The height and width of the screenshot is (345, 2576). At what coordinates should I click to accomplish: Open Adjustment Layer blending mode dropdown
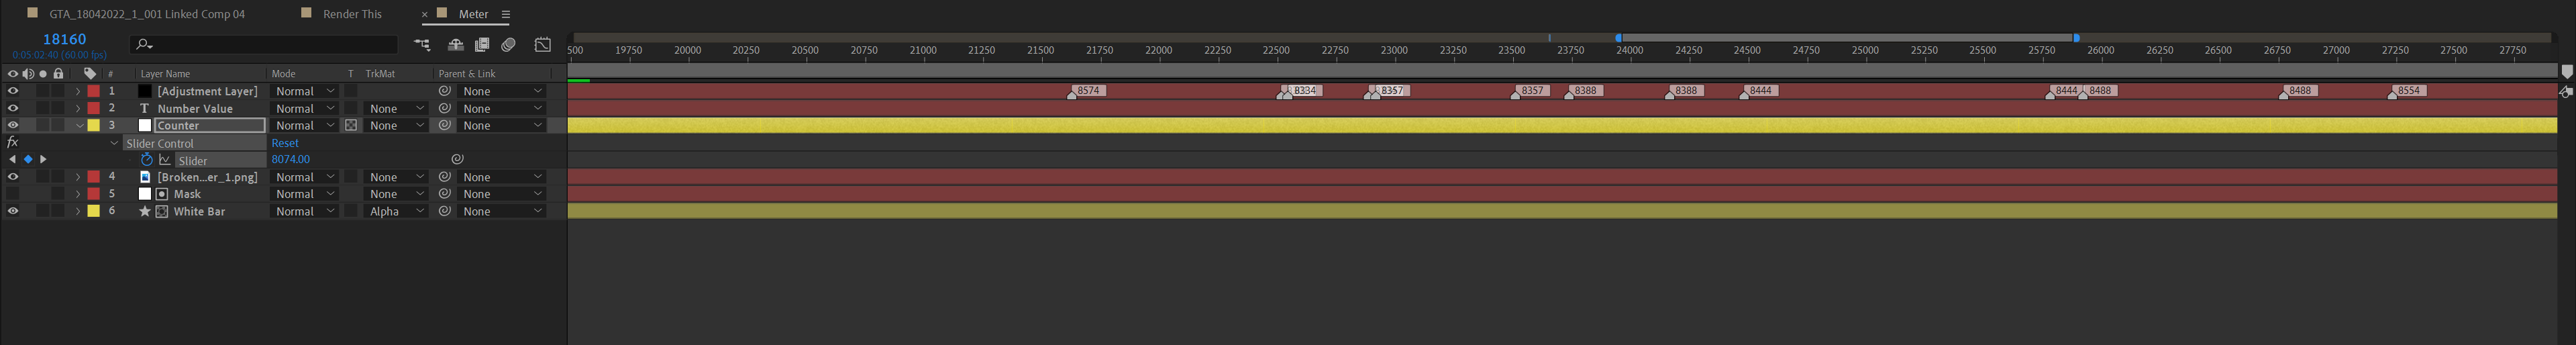click(x=304, y=91)
